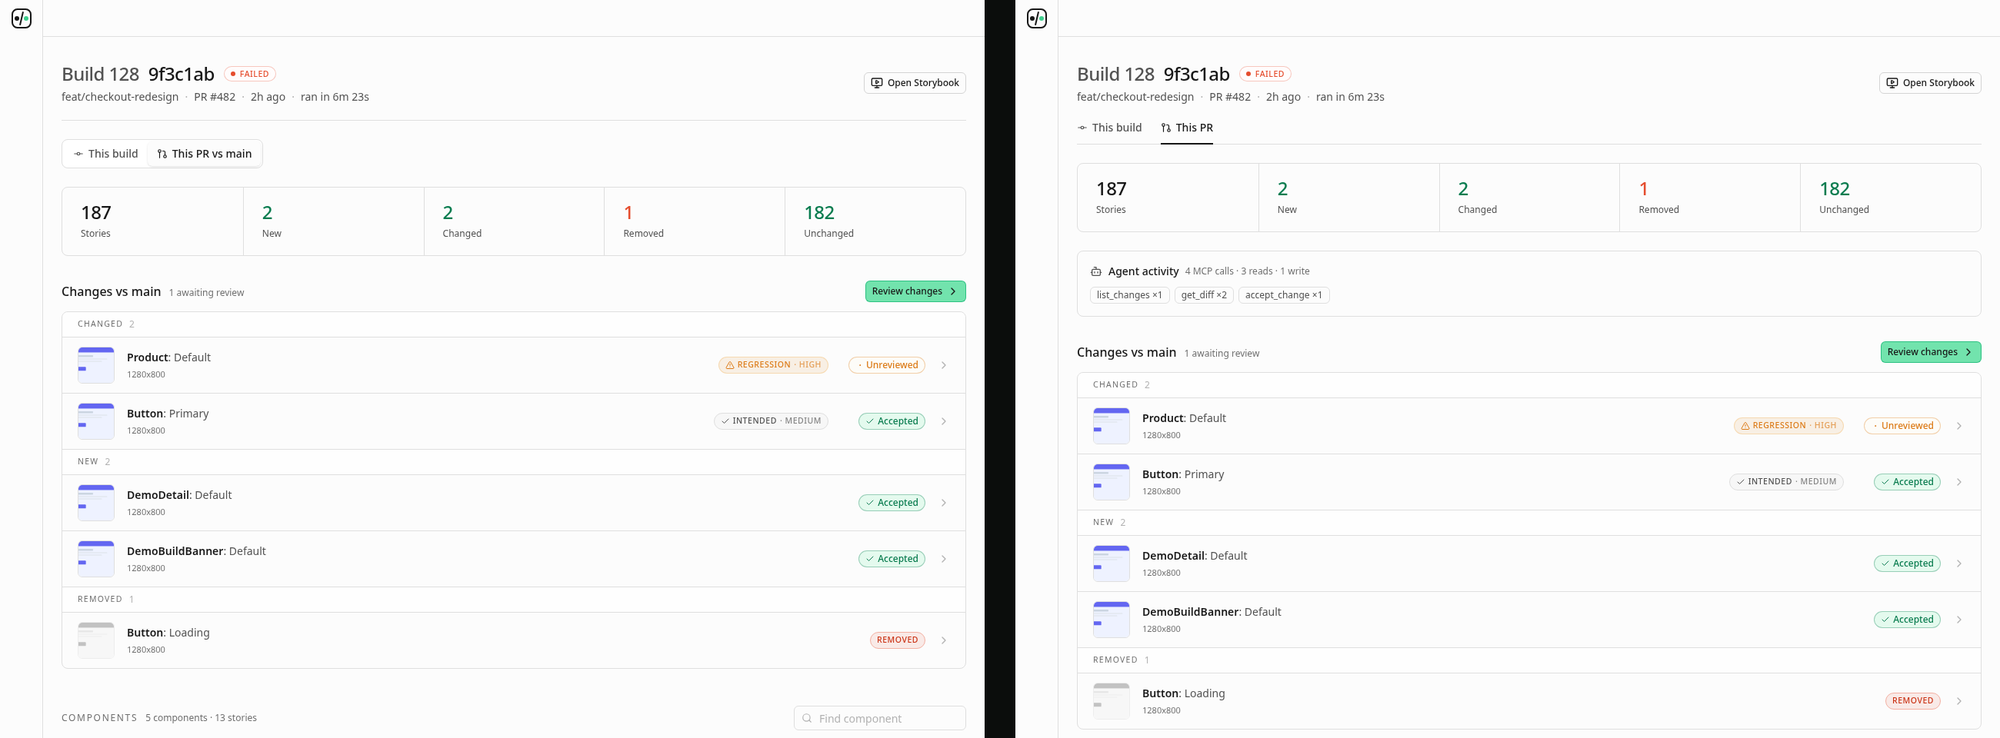This screenshot has height=738, width=2000.
Task: Expand Button: Primary row chevron in Find component view
Action: pos(944,421)
